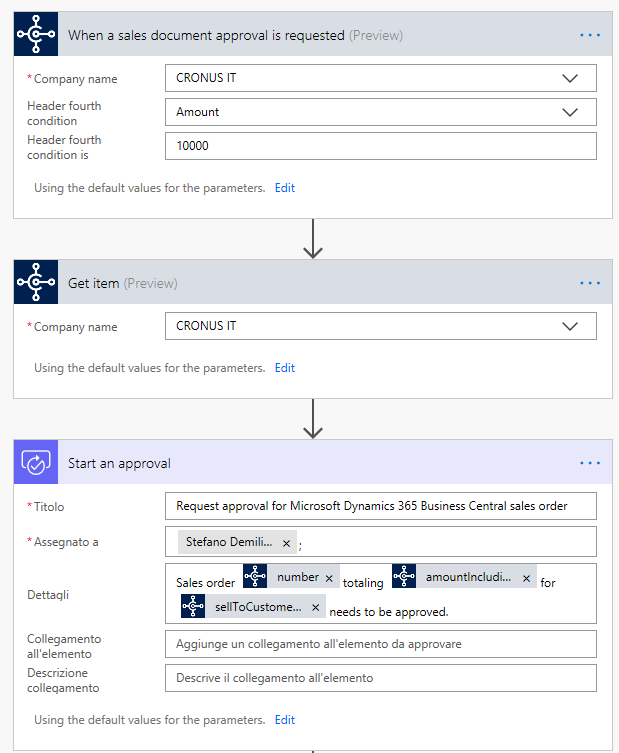619x753 pixels.
Task: Remove the amountIncludi... dynamic token
Action: coord(526,578)
